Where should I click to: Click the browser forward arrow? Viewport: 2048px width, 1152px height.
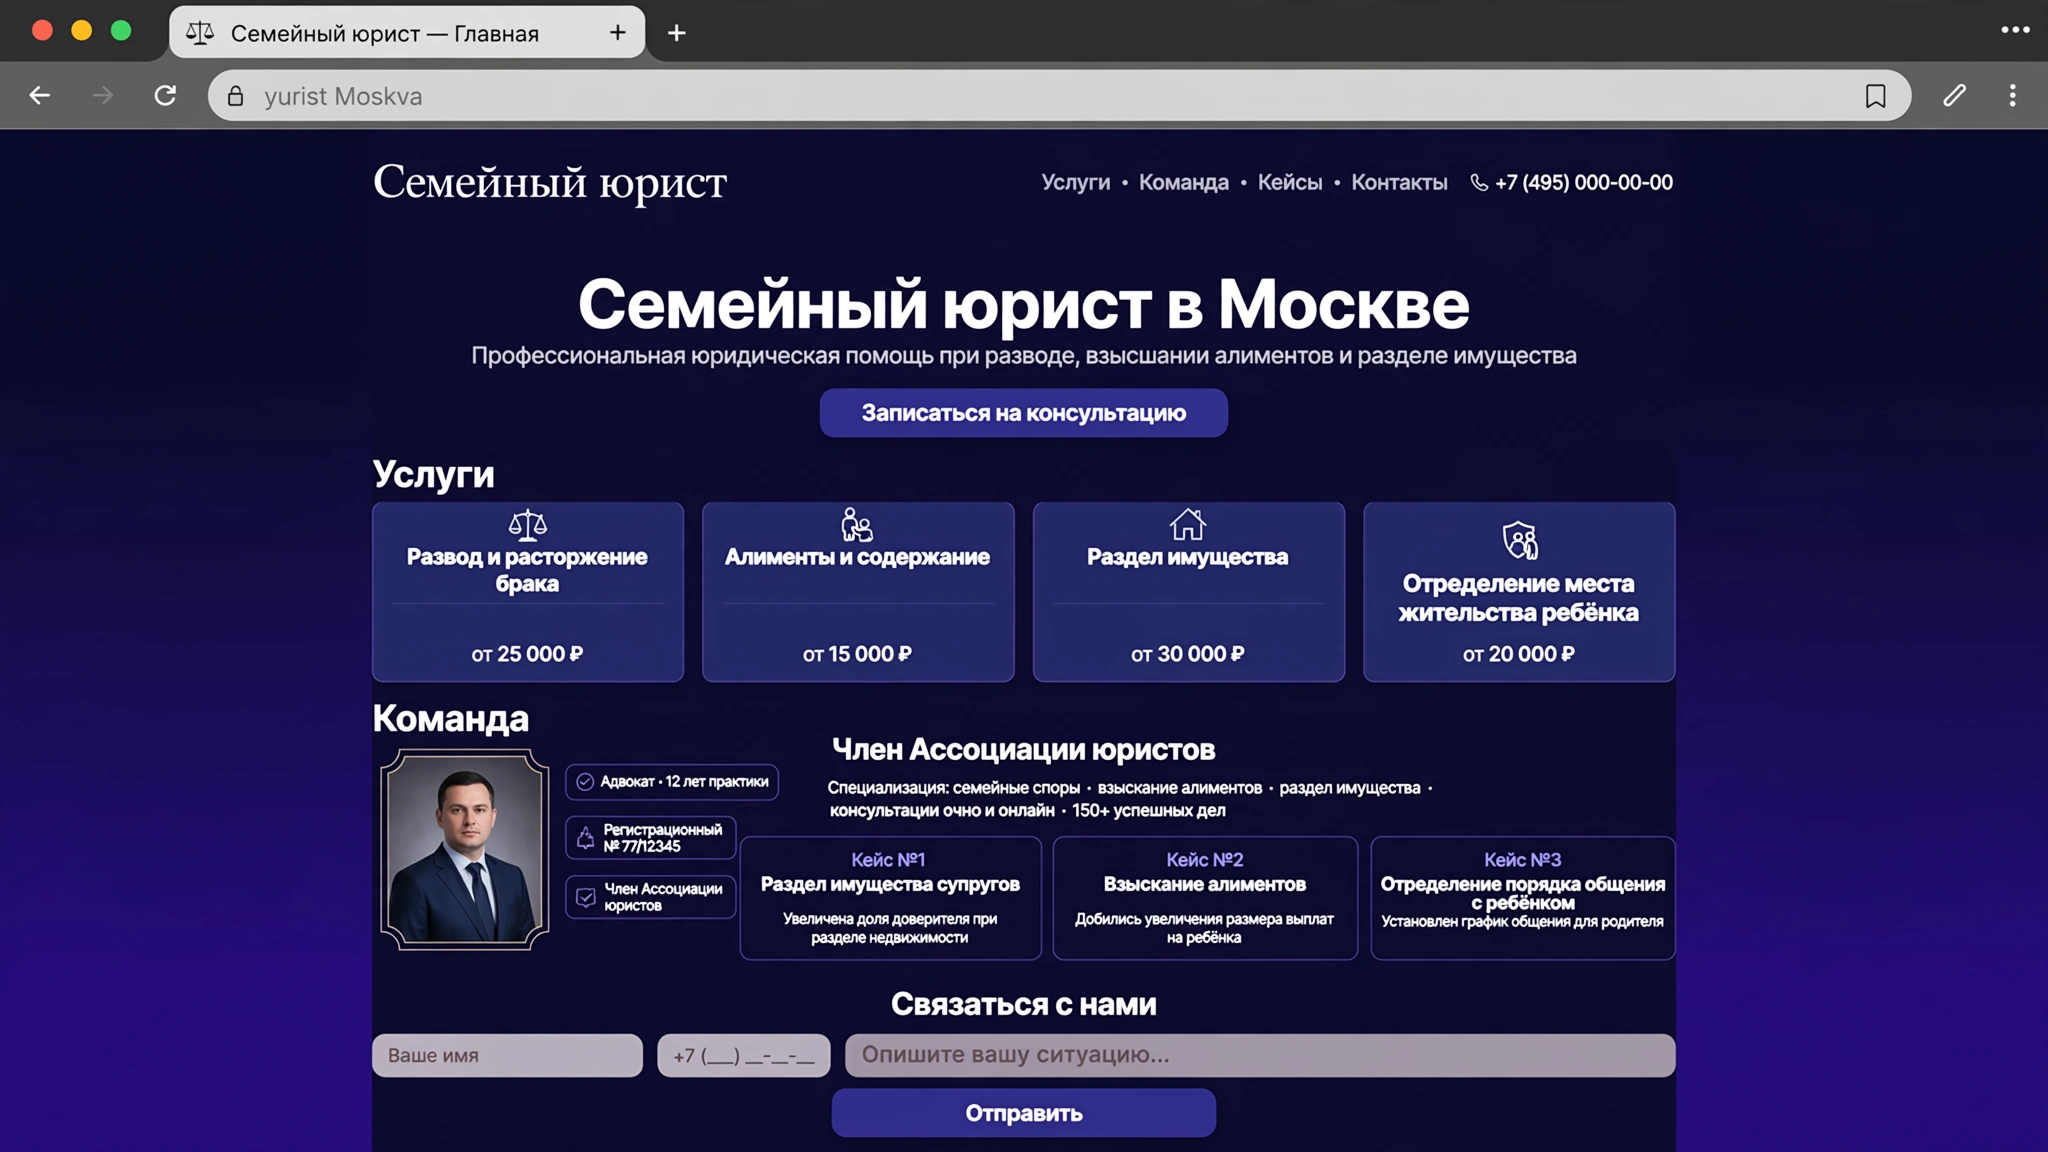tap(102, 96)
